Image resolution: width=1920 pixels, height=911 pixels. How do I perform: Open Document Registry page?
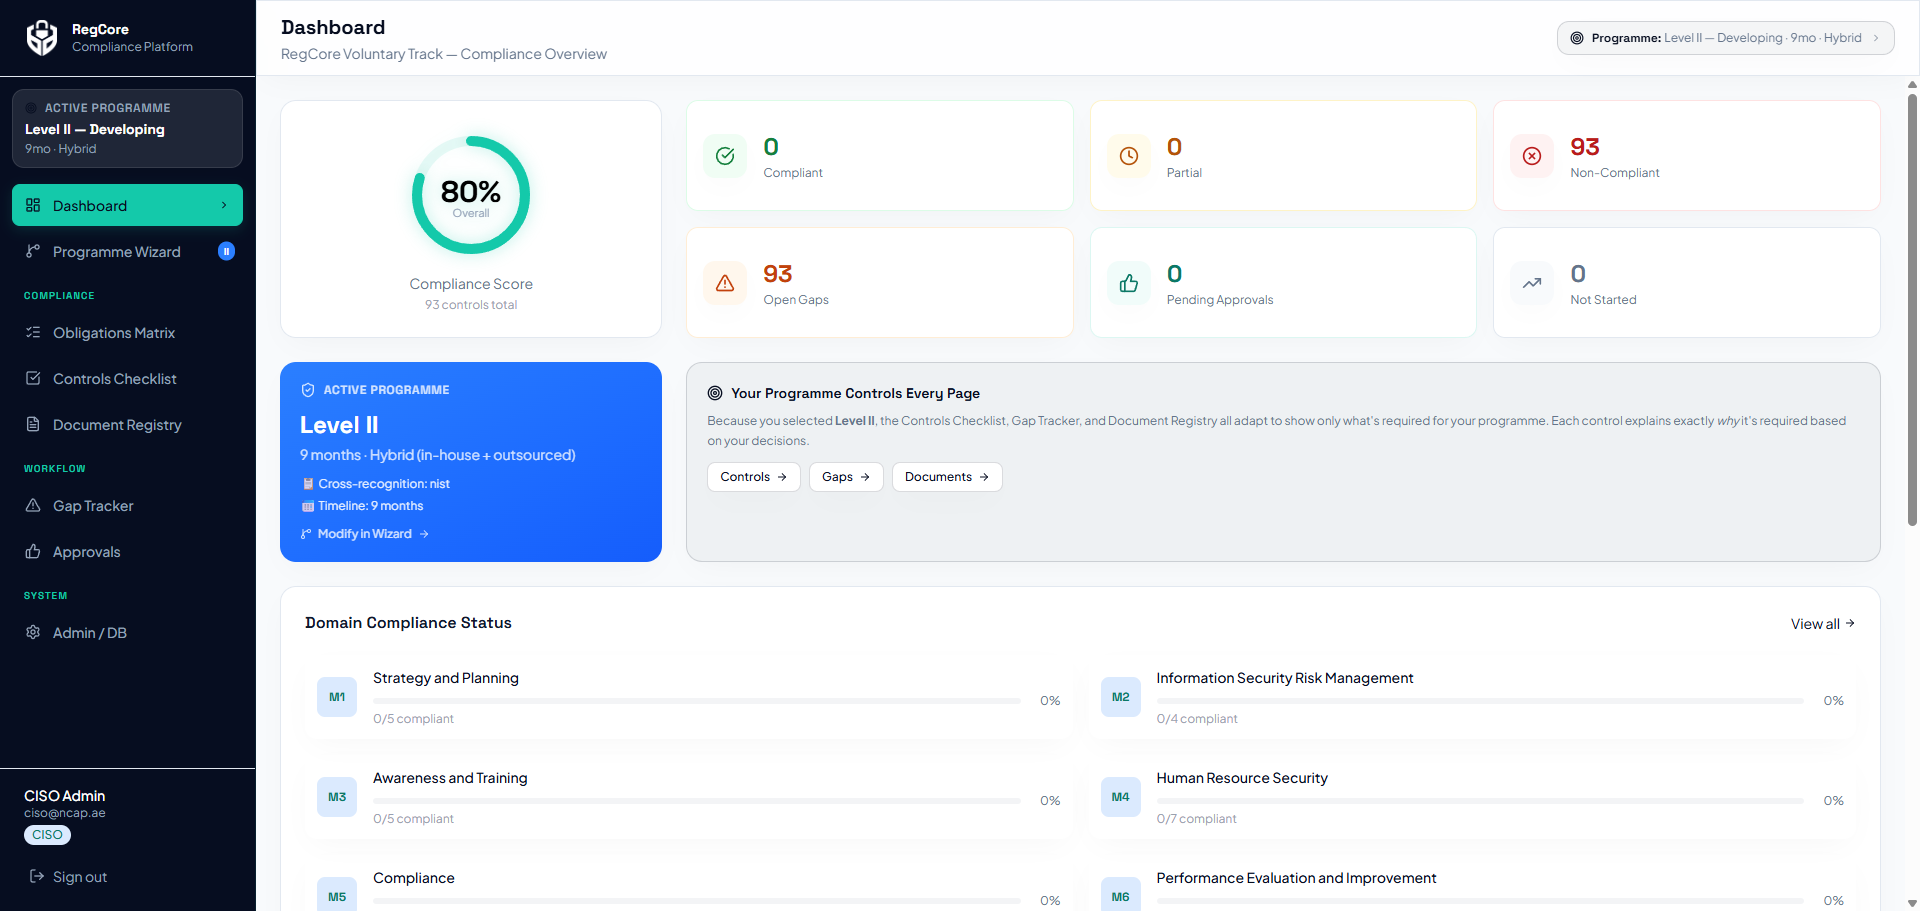pos(127,425)
